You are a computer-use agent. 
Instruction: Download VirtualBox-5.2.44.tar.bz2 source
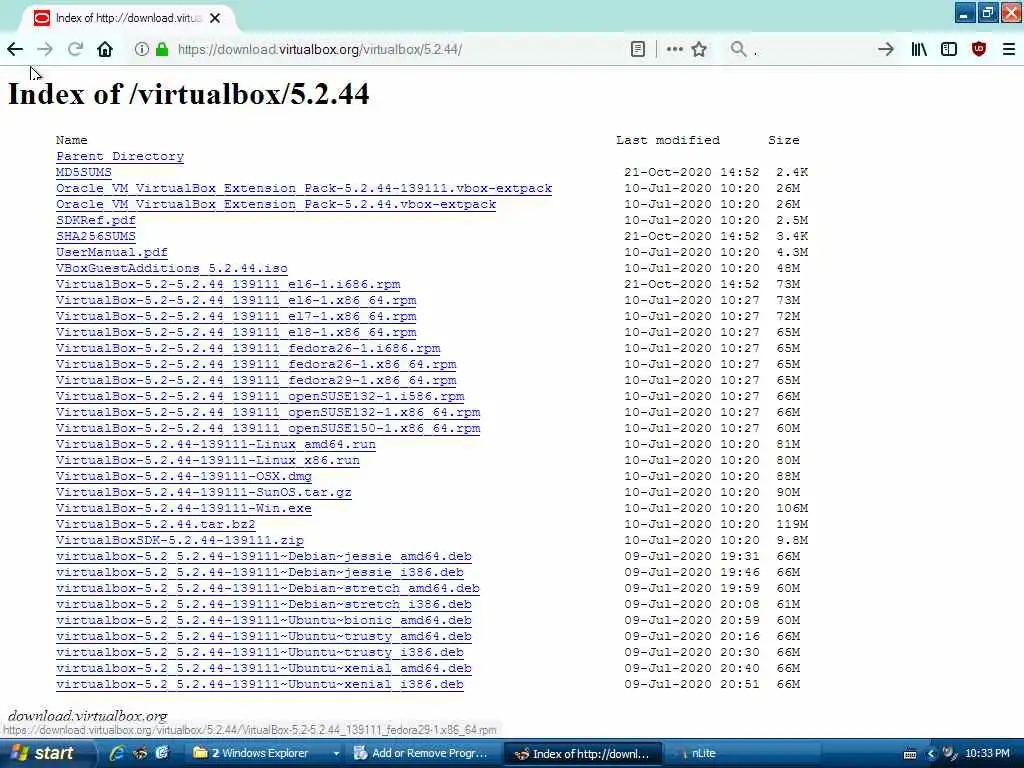pos(155,524)
